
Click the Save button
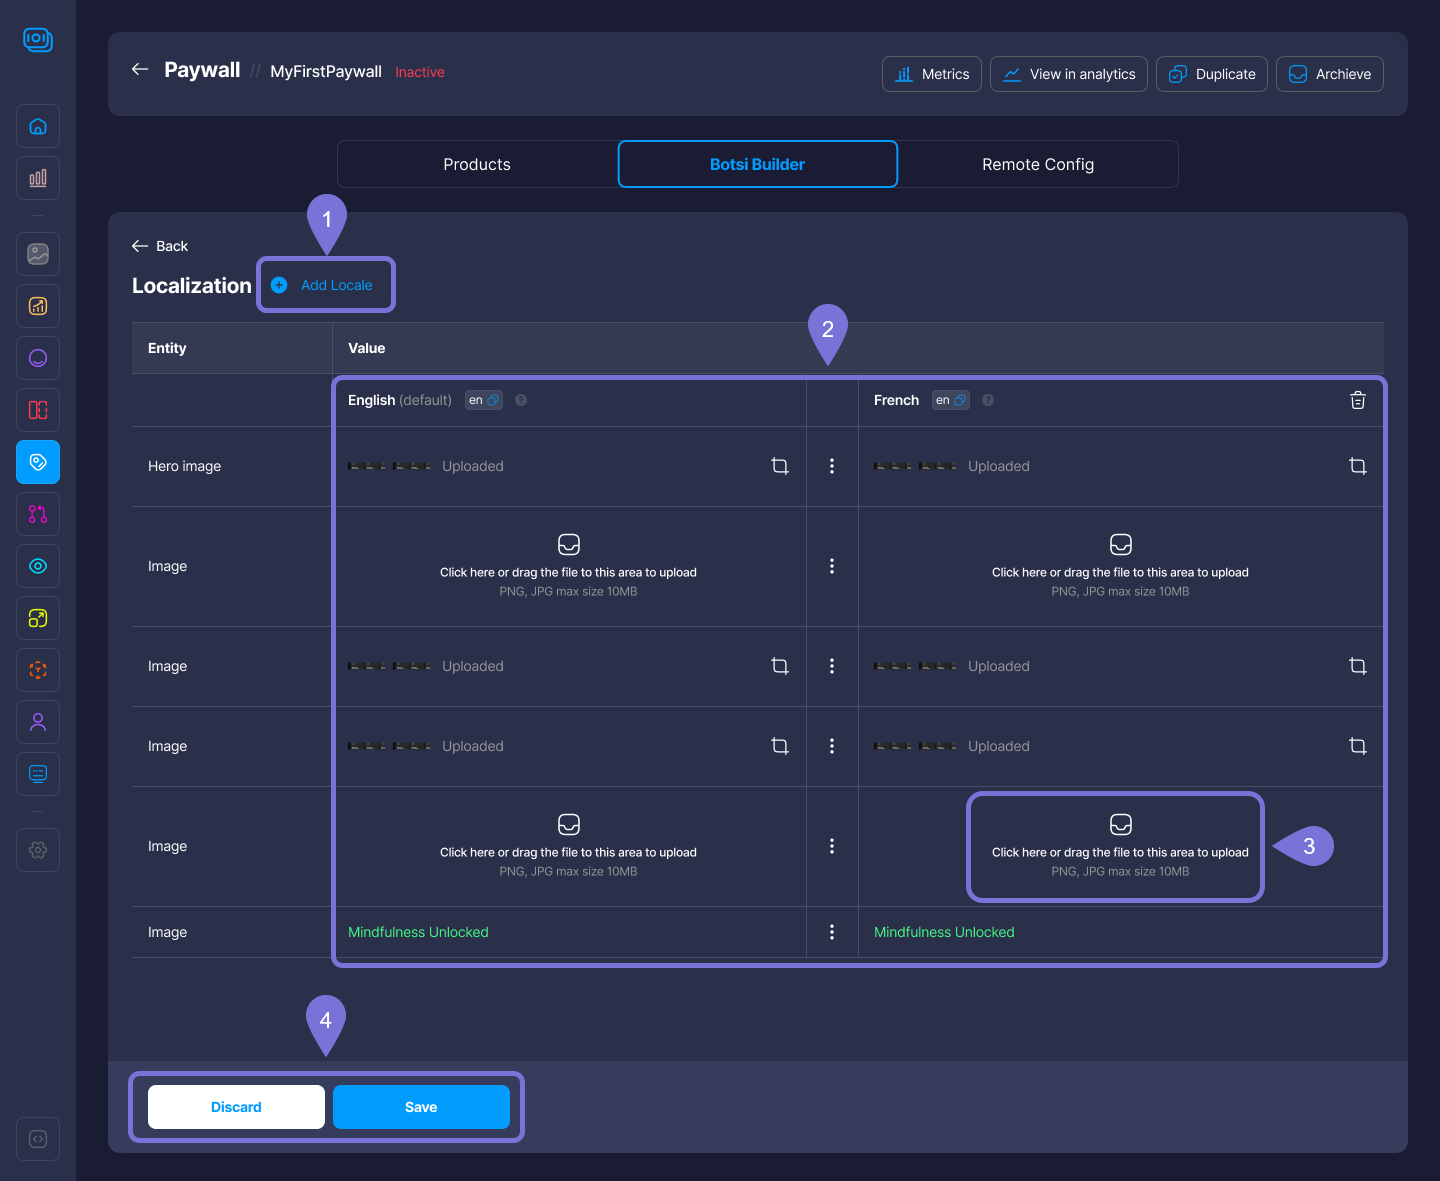click(421, 1107)
